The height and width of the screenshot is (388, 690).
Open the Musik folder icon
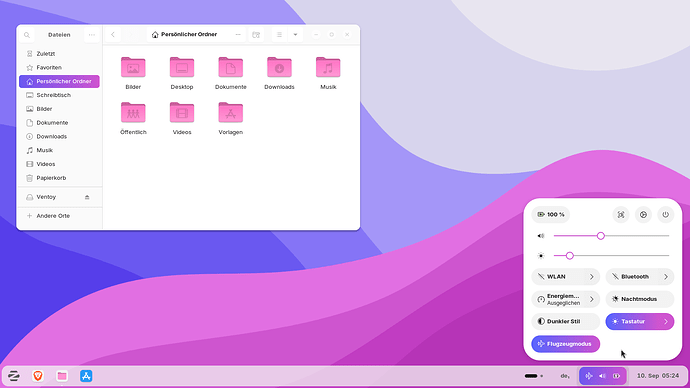coord(328,68)
